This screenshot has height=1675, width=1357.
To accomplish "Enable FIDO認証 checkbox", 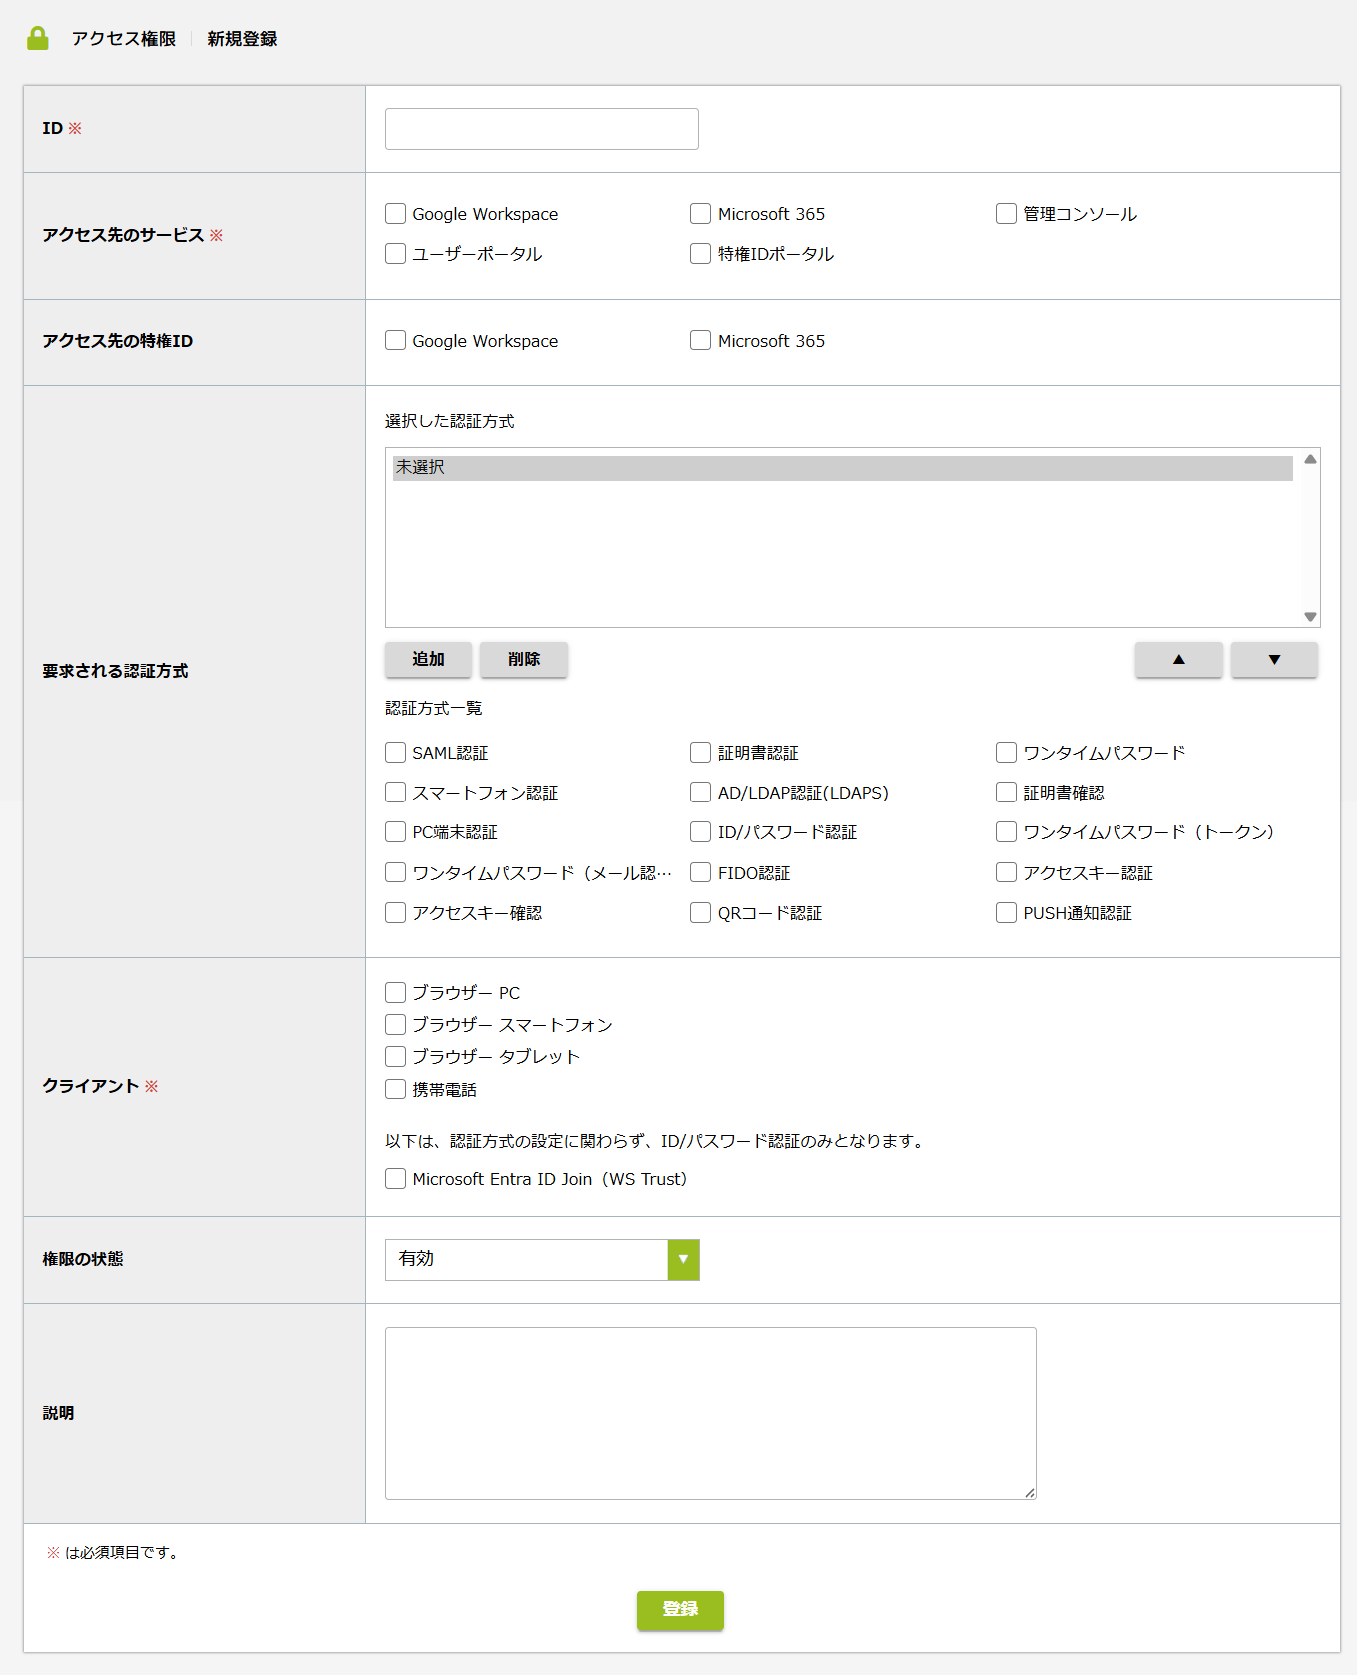I will (x=701, y=873).
